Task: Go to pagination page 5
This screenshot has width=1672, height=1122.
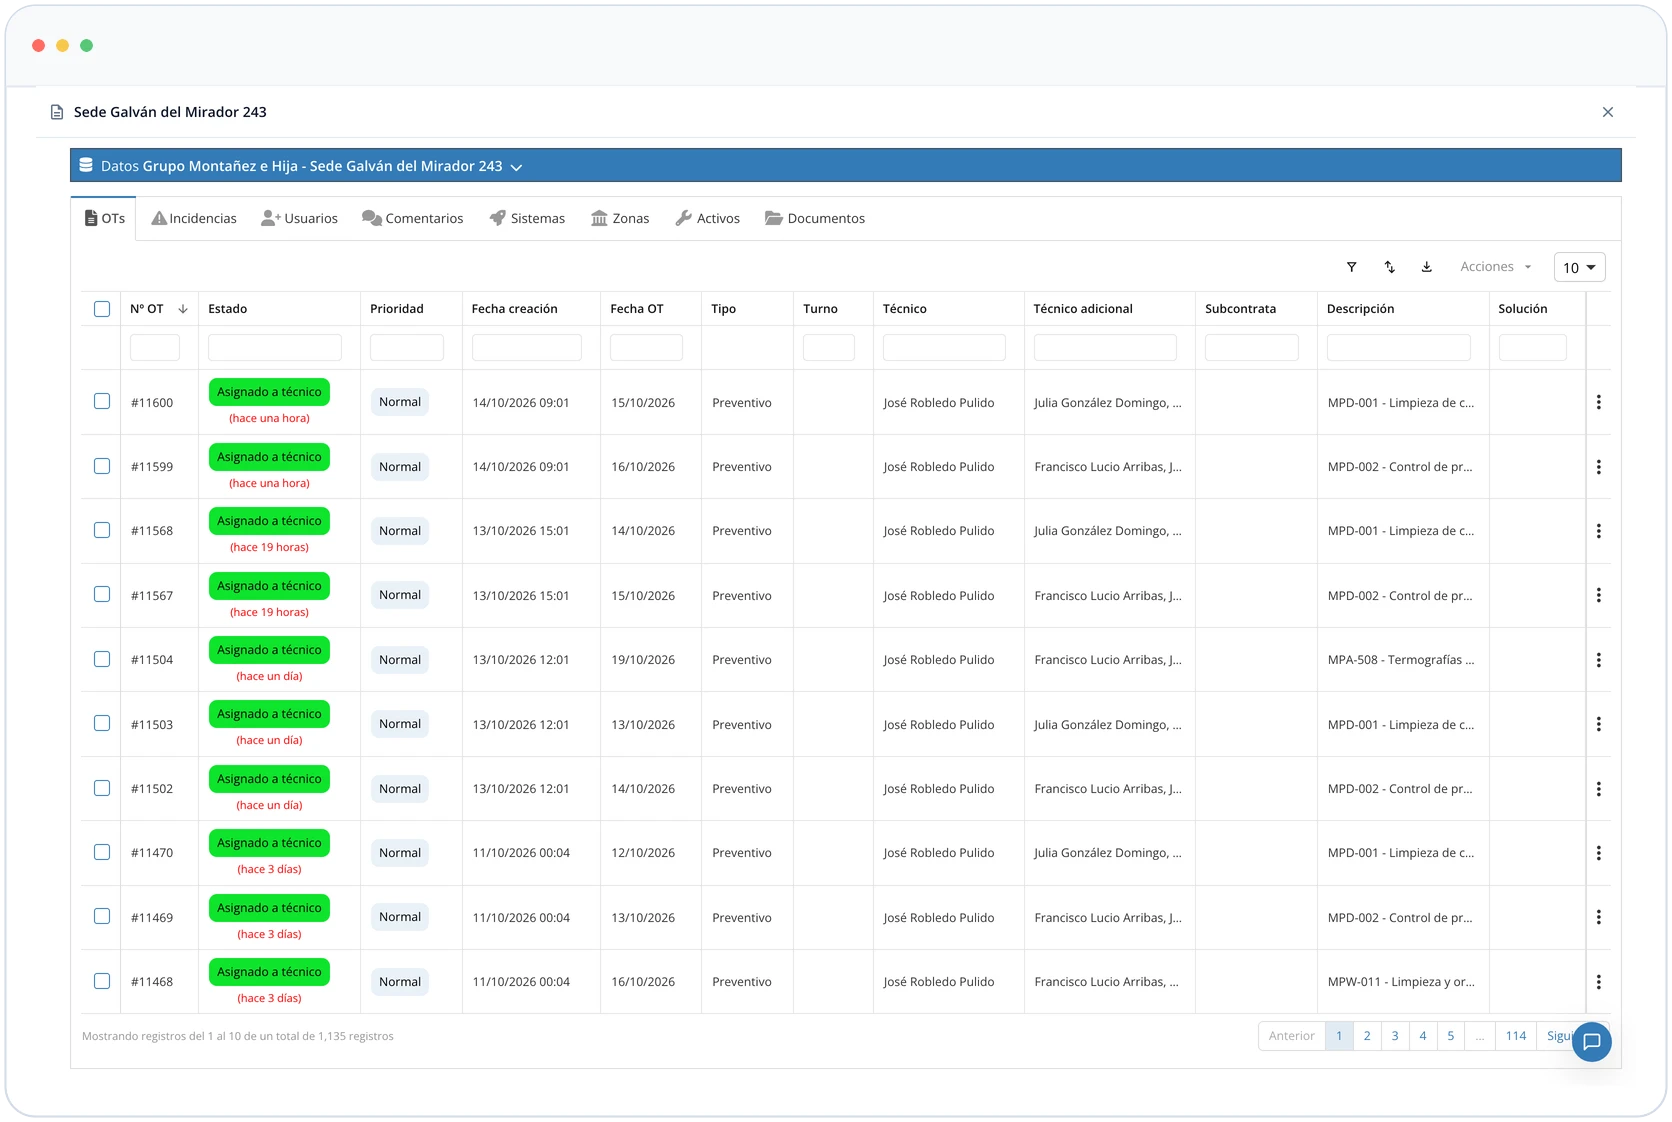Action: [x=1451, y=1036]
